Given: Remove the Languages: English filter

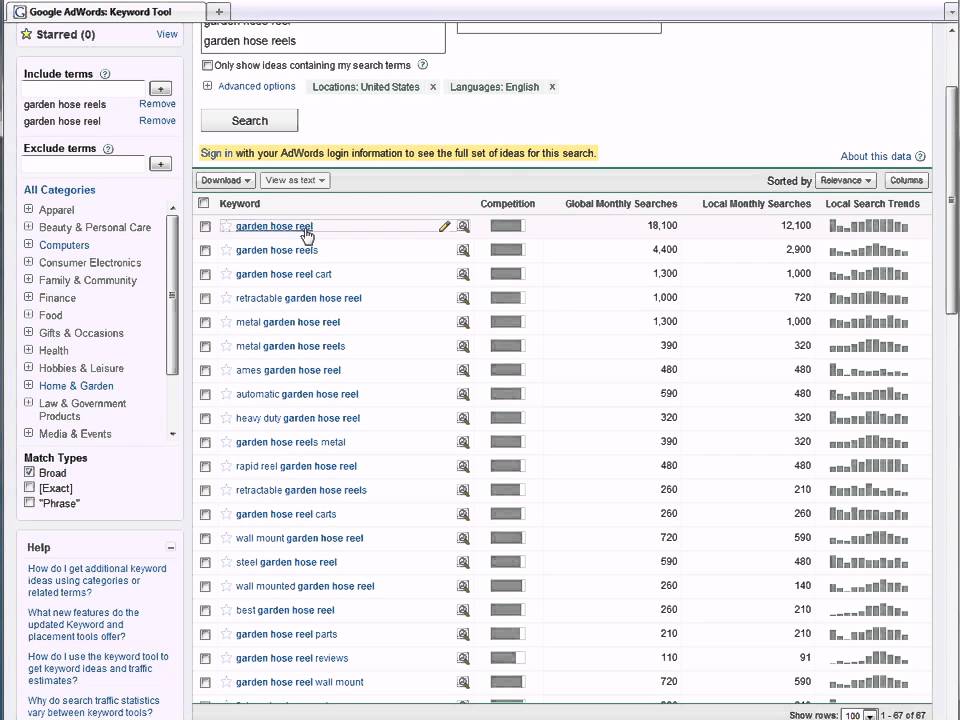Looking at the screenshot, I should (x=552, y=87).
